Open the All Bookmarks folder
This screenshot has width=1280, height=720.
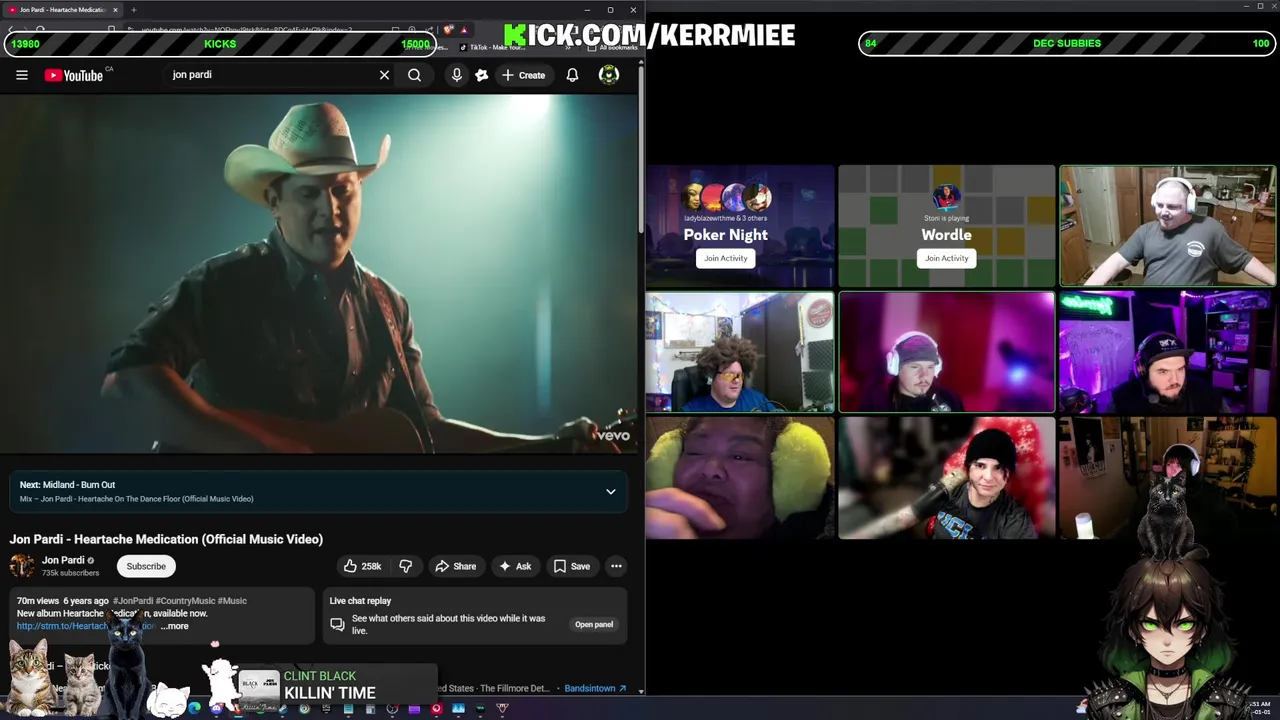614,47
